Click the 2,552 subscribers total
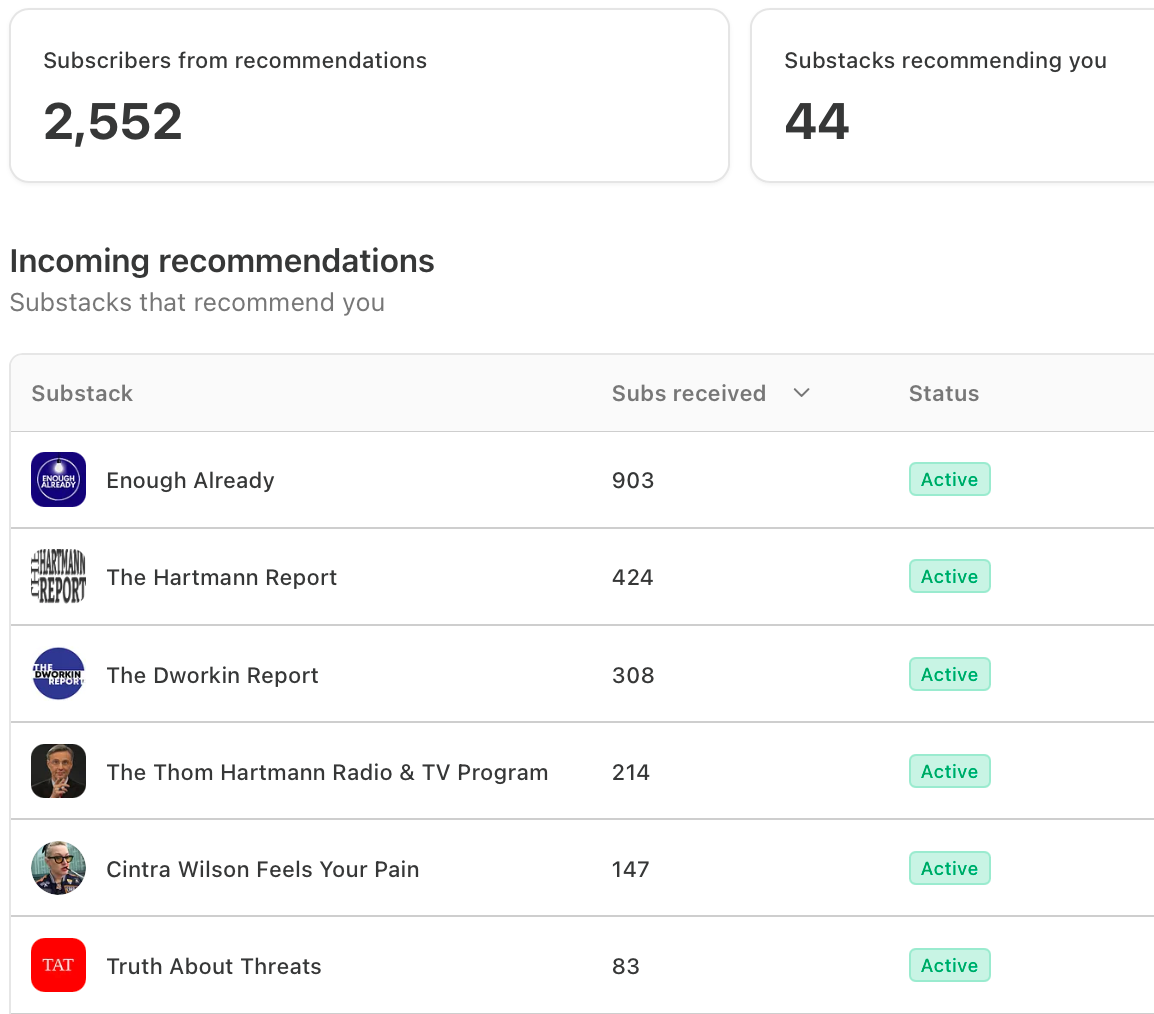The image size is (1154, 1014). tap(113, 121)
